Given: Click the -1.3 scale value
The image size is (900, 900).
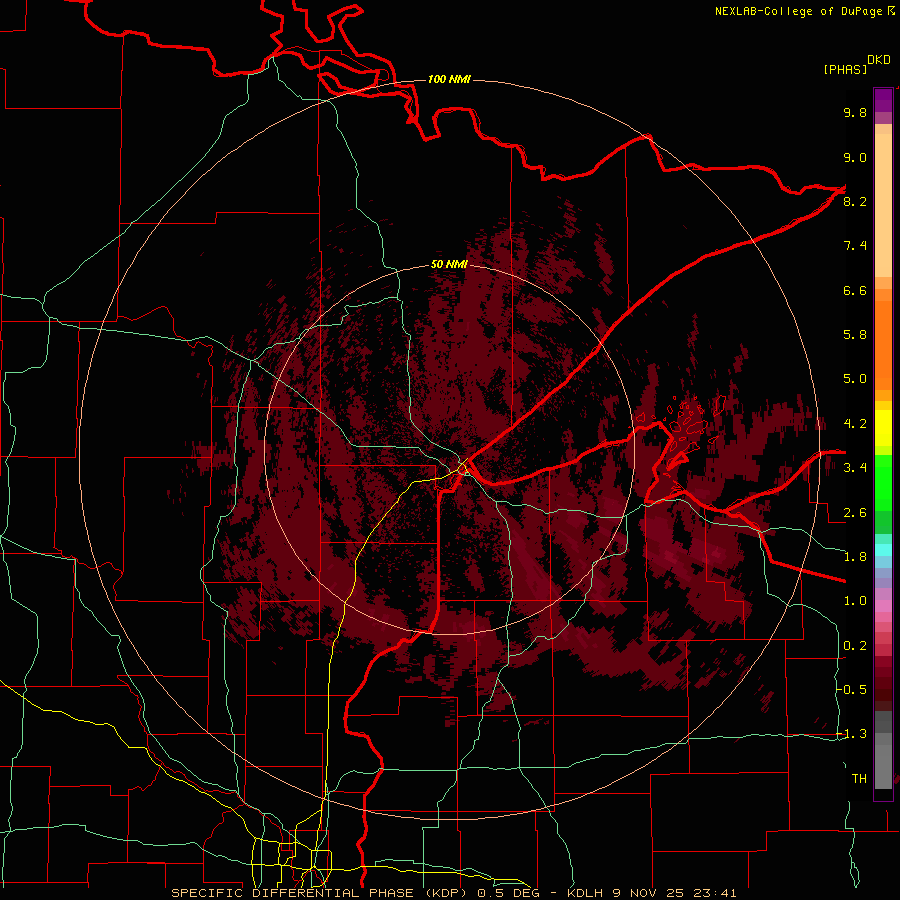Looking at the screenshot, I should [x=852, y=734].
